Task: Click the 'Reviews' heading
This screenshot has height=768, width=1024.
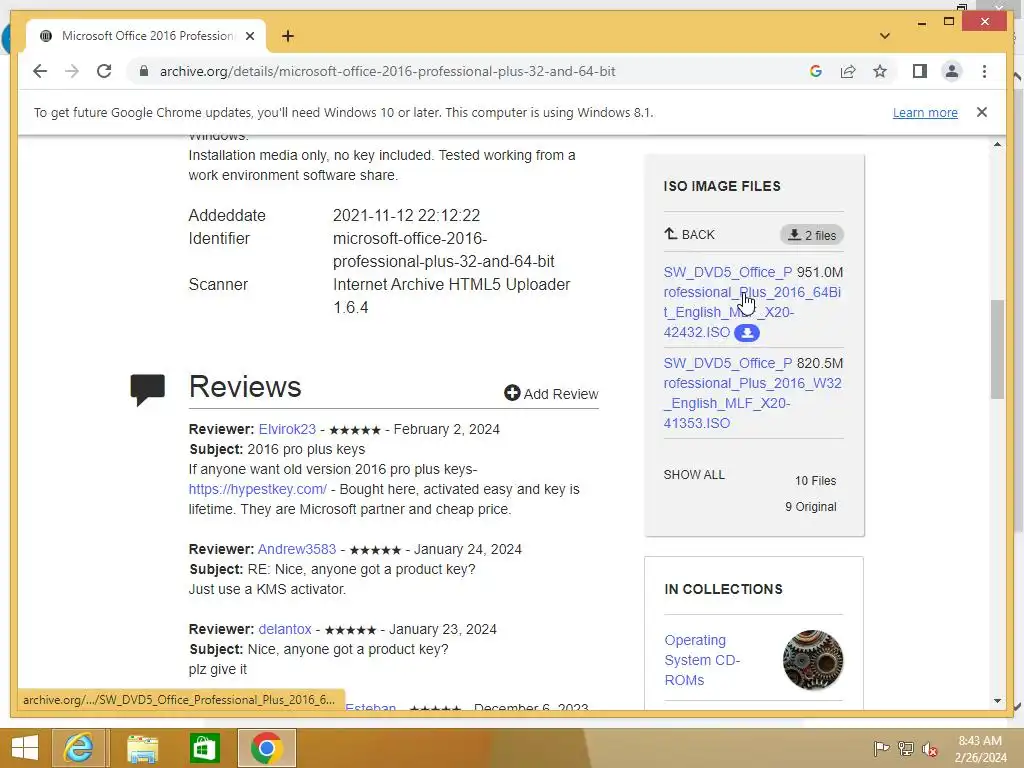Action: pyautogui.click(x=245, y=387)
